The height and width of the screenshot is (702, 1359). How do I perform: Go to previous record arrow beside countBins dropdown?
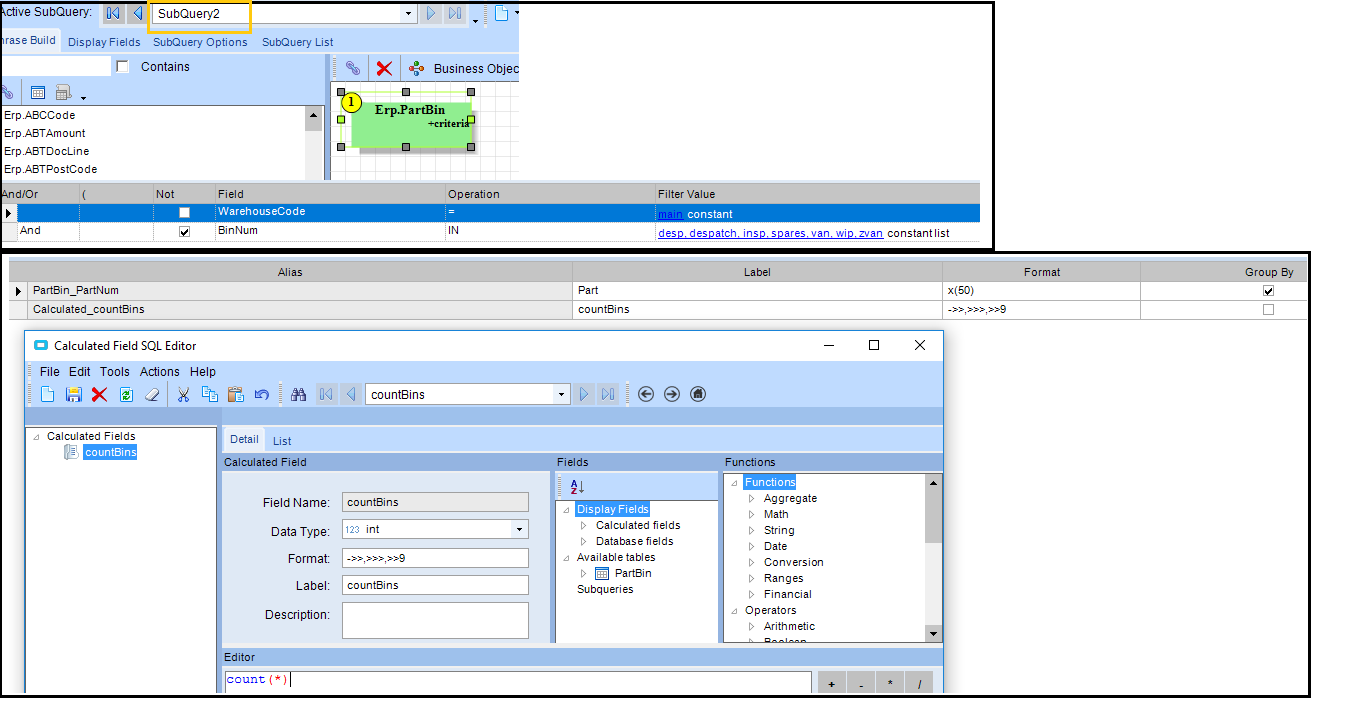coord(350,394)
